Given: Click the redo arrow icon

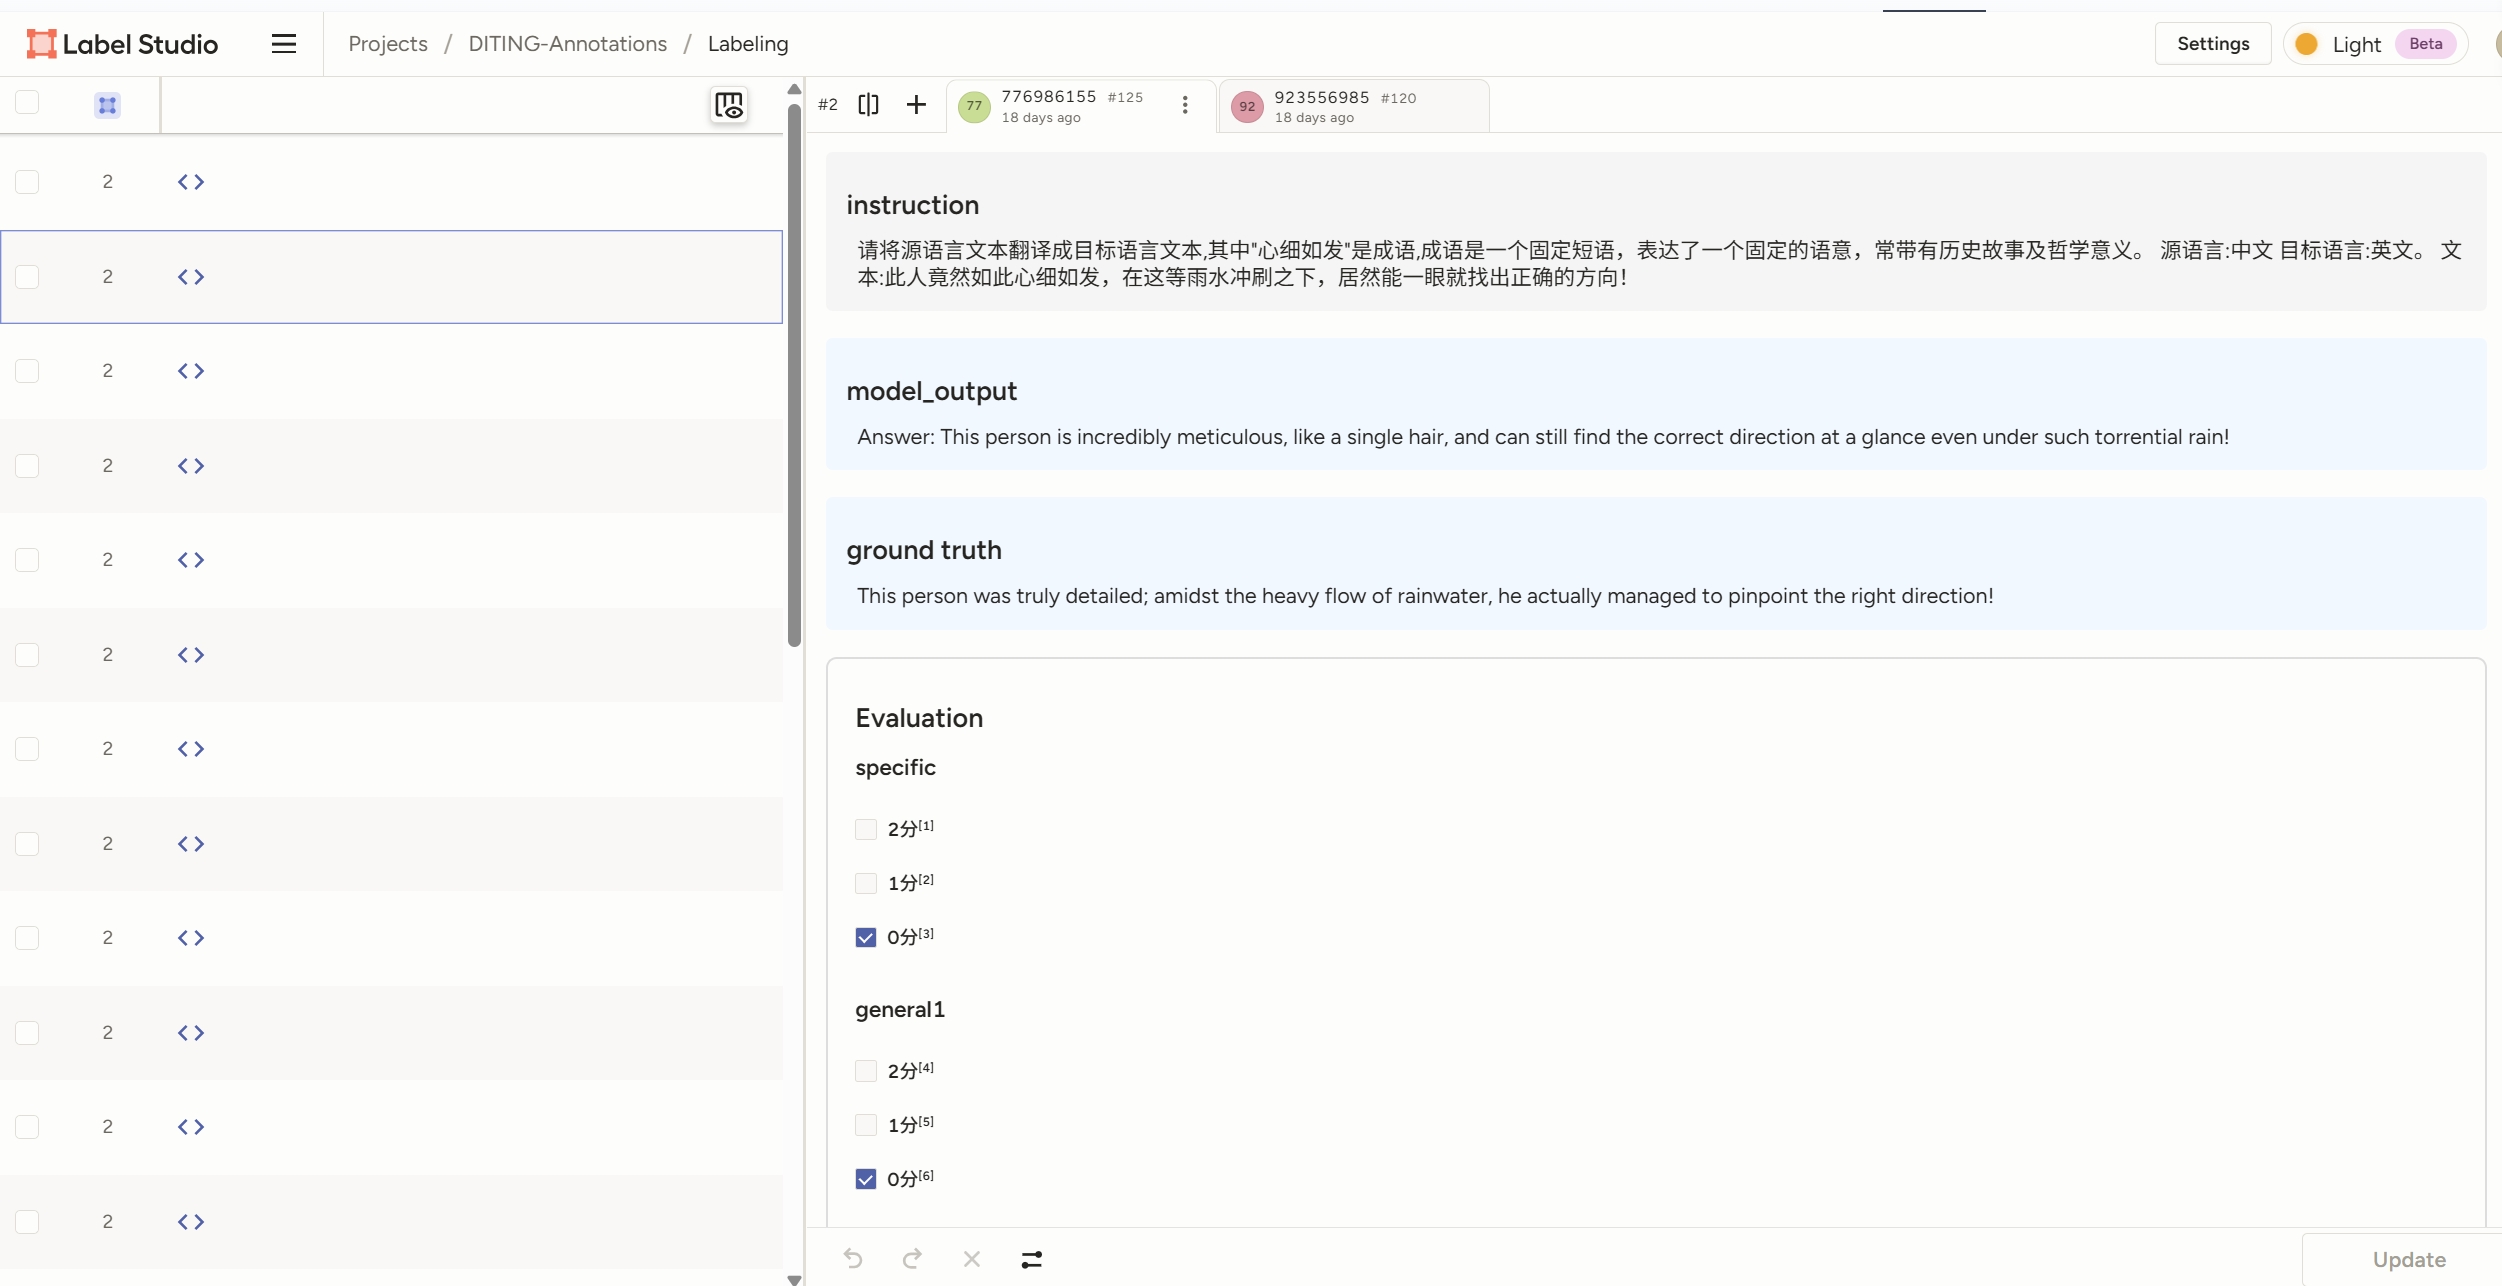Looking at the screenshot, I should pos(912,1259).
